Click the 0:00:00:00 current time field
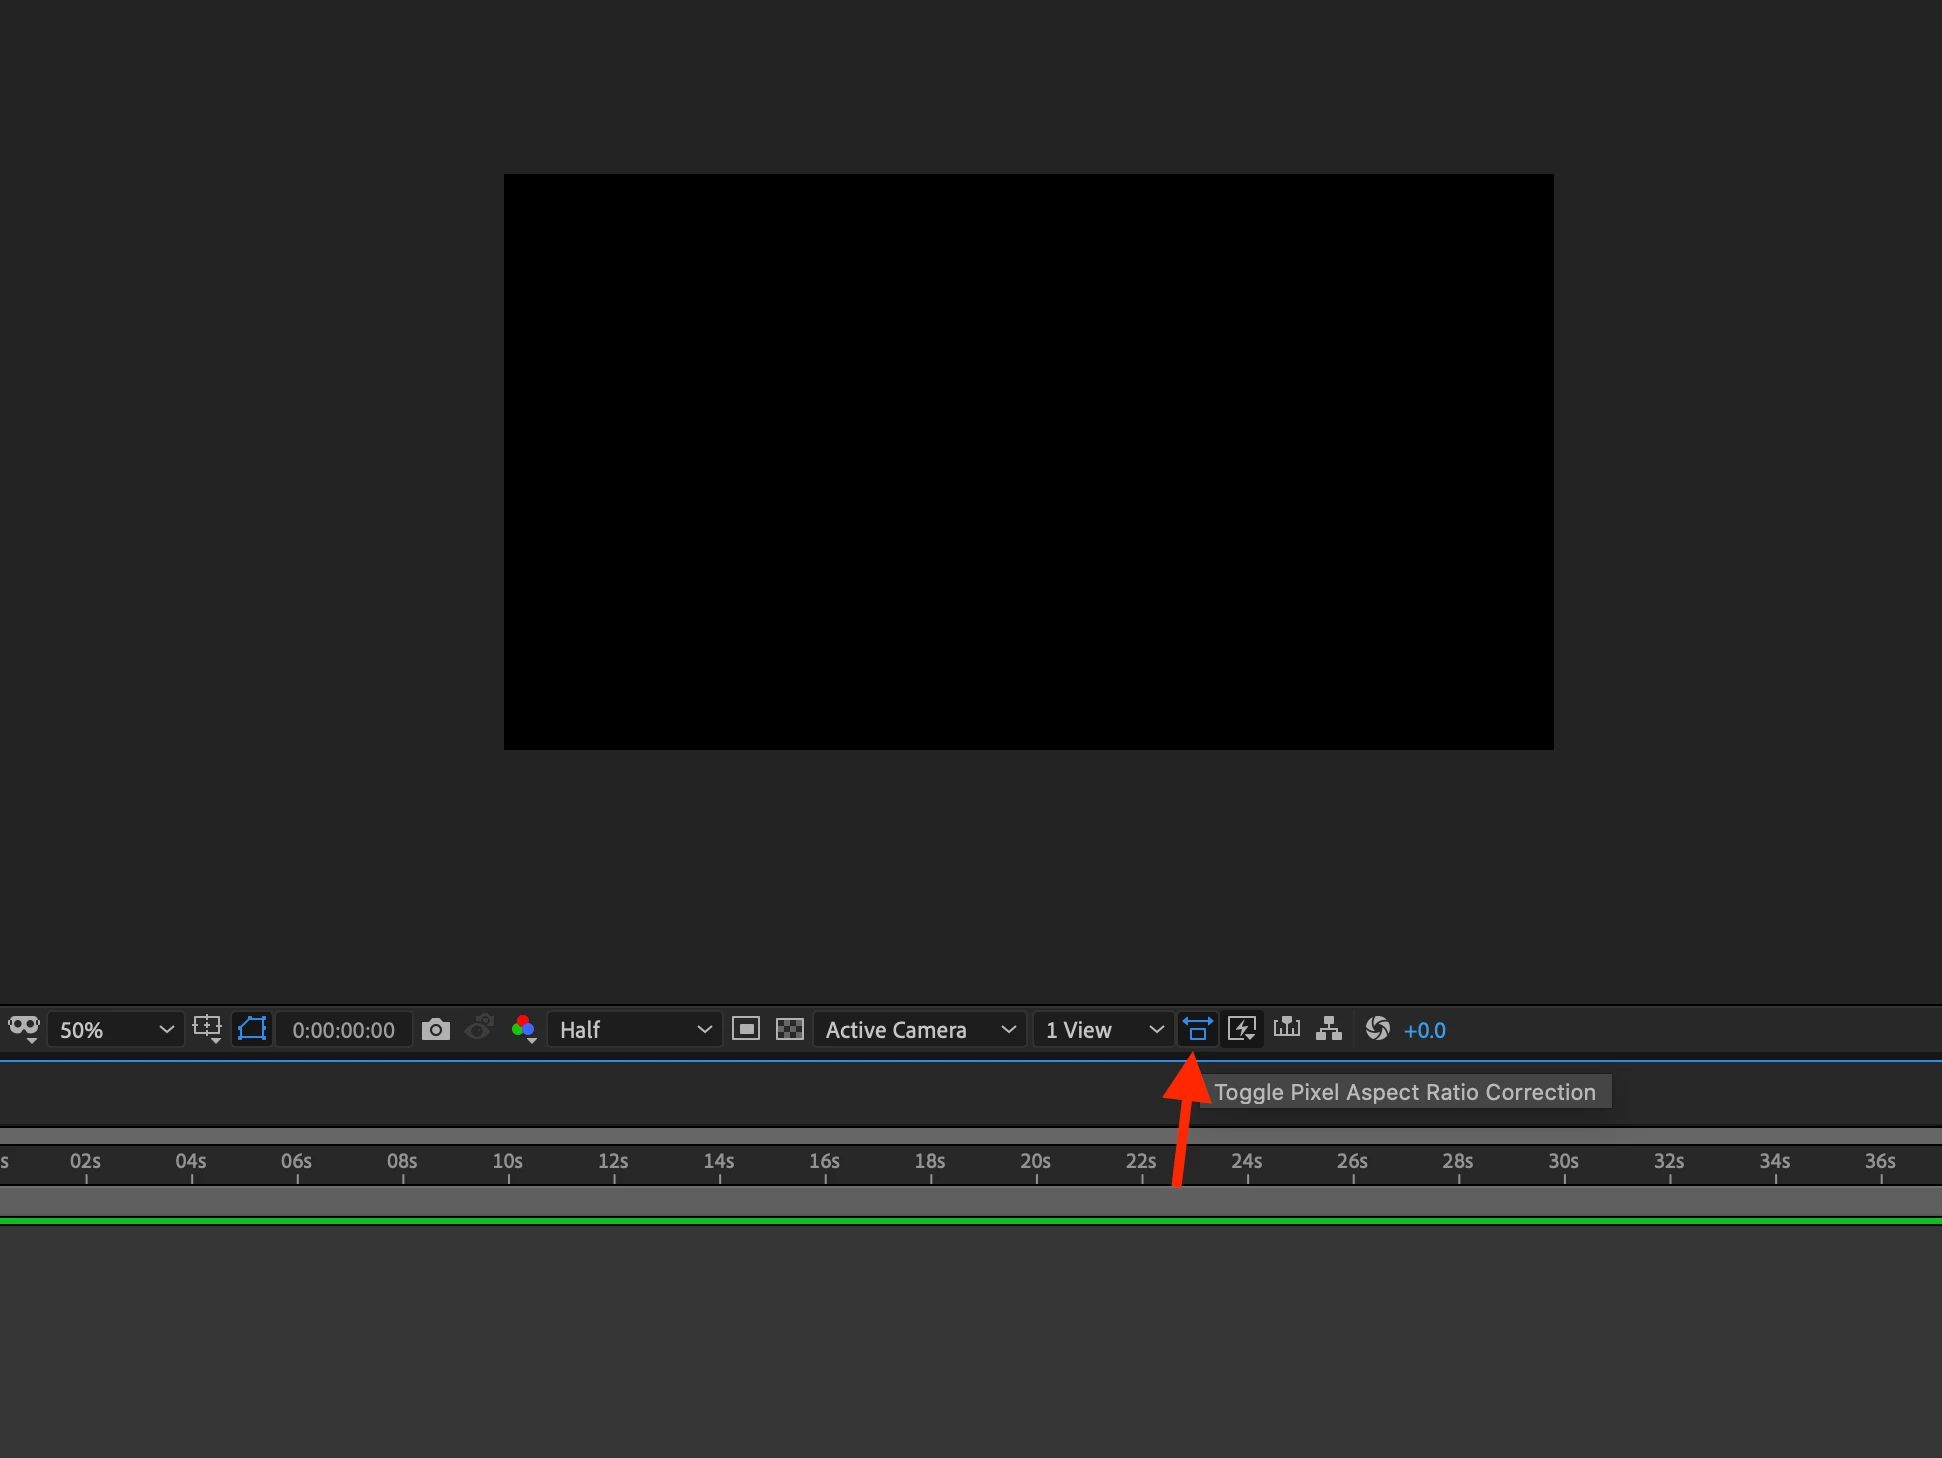Screen dimensions: 1942x1458 (343, 1030)
